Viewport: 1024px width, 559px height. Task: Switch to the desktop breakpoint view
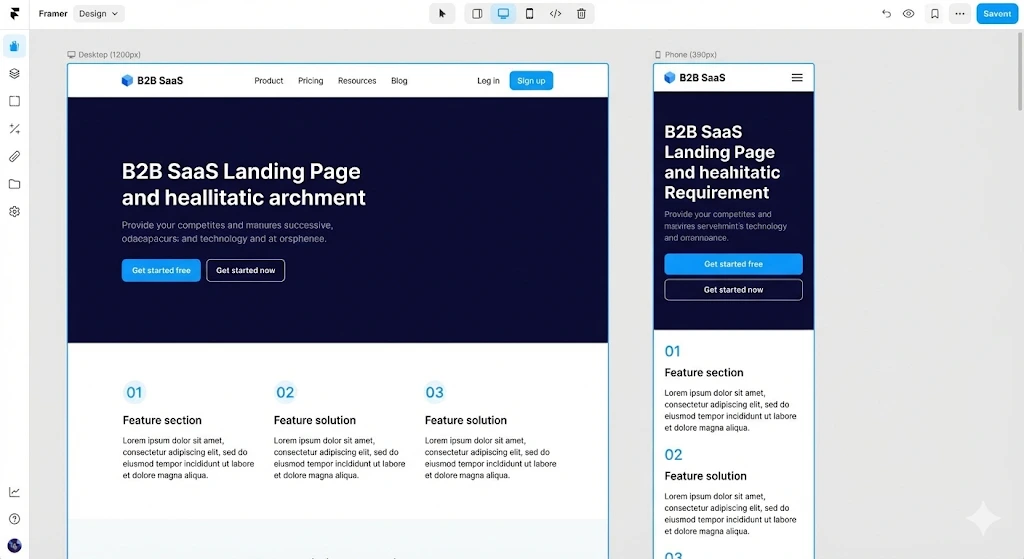tap(503, 14)
